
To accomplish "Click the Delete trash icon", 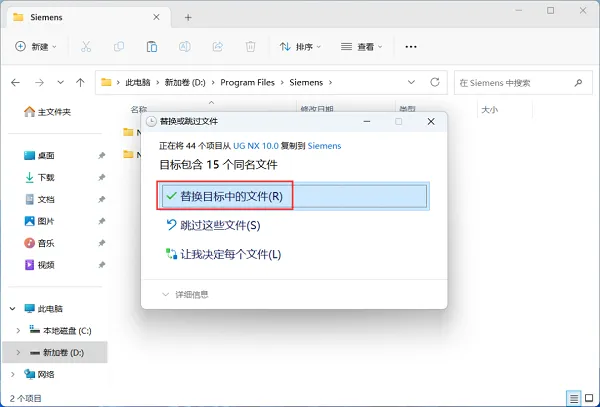I will [251, 47].
